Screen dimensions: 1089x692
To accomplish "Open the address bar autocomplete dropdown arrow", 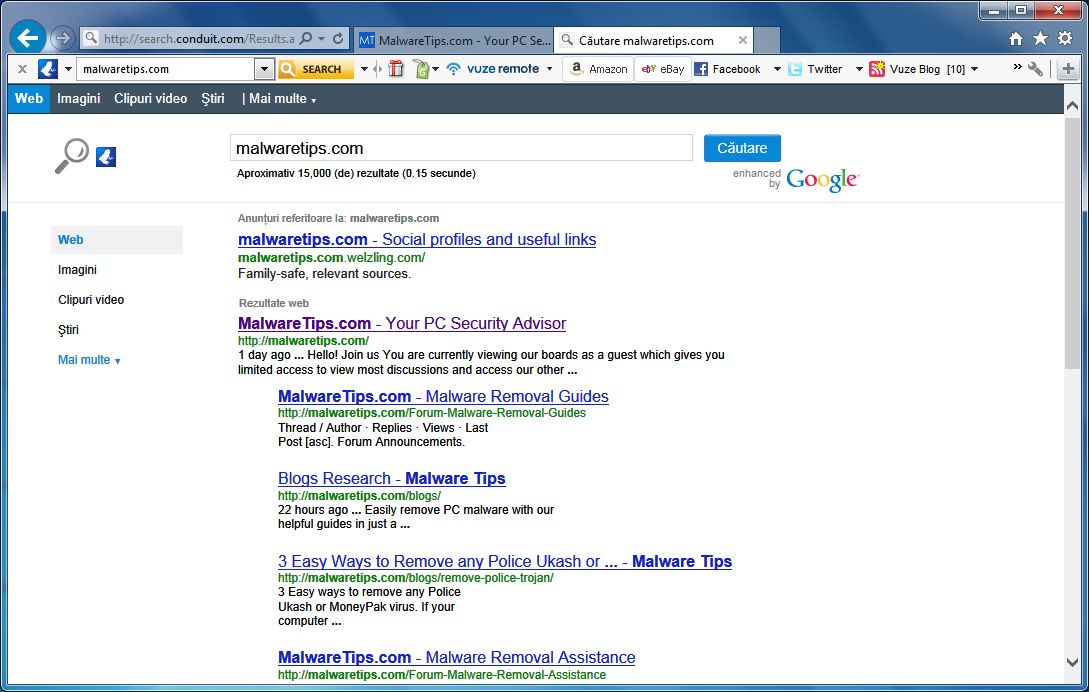I will coord(322,39).
